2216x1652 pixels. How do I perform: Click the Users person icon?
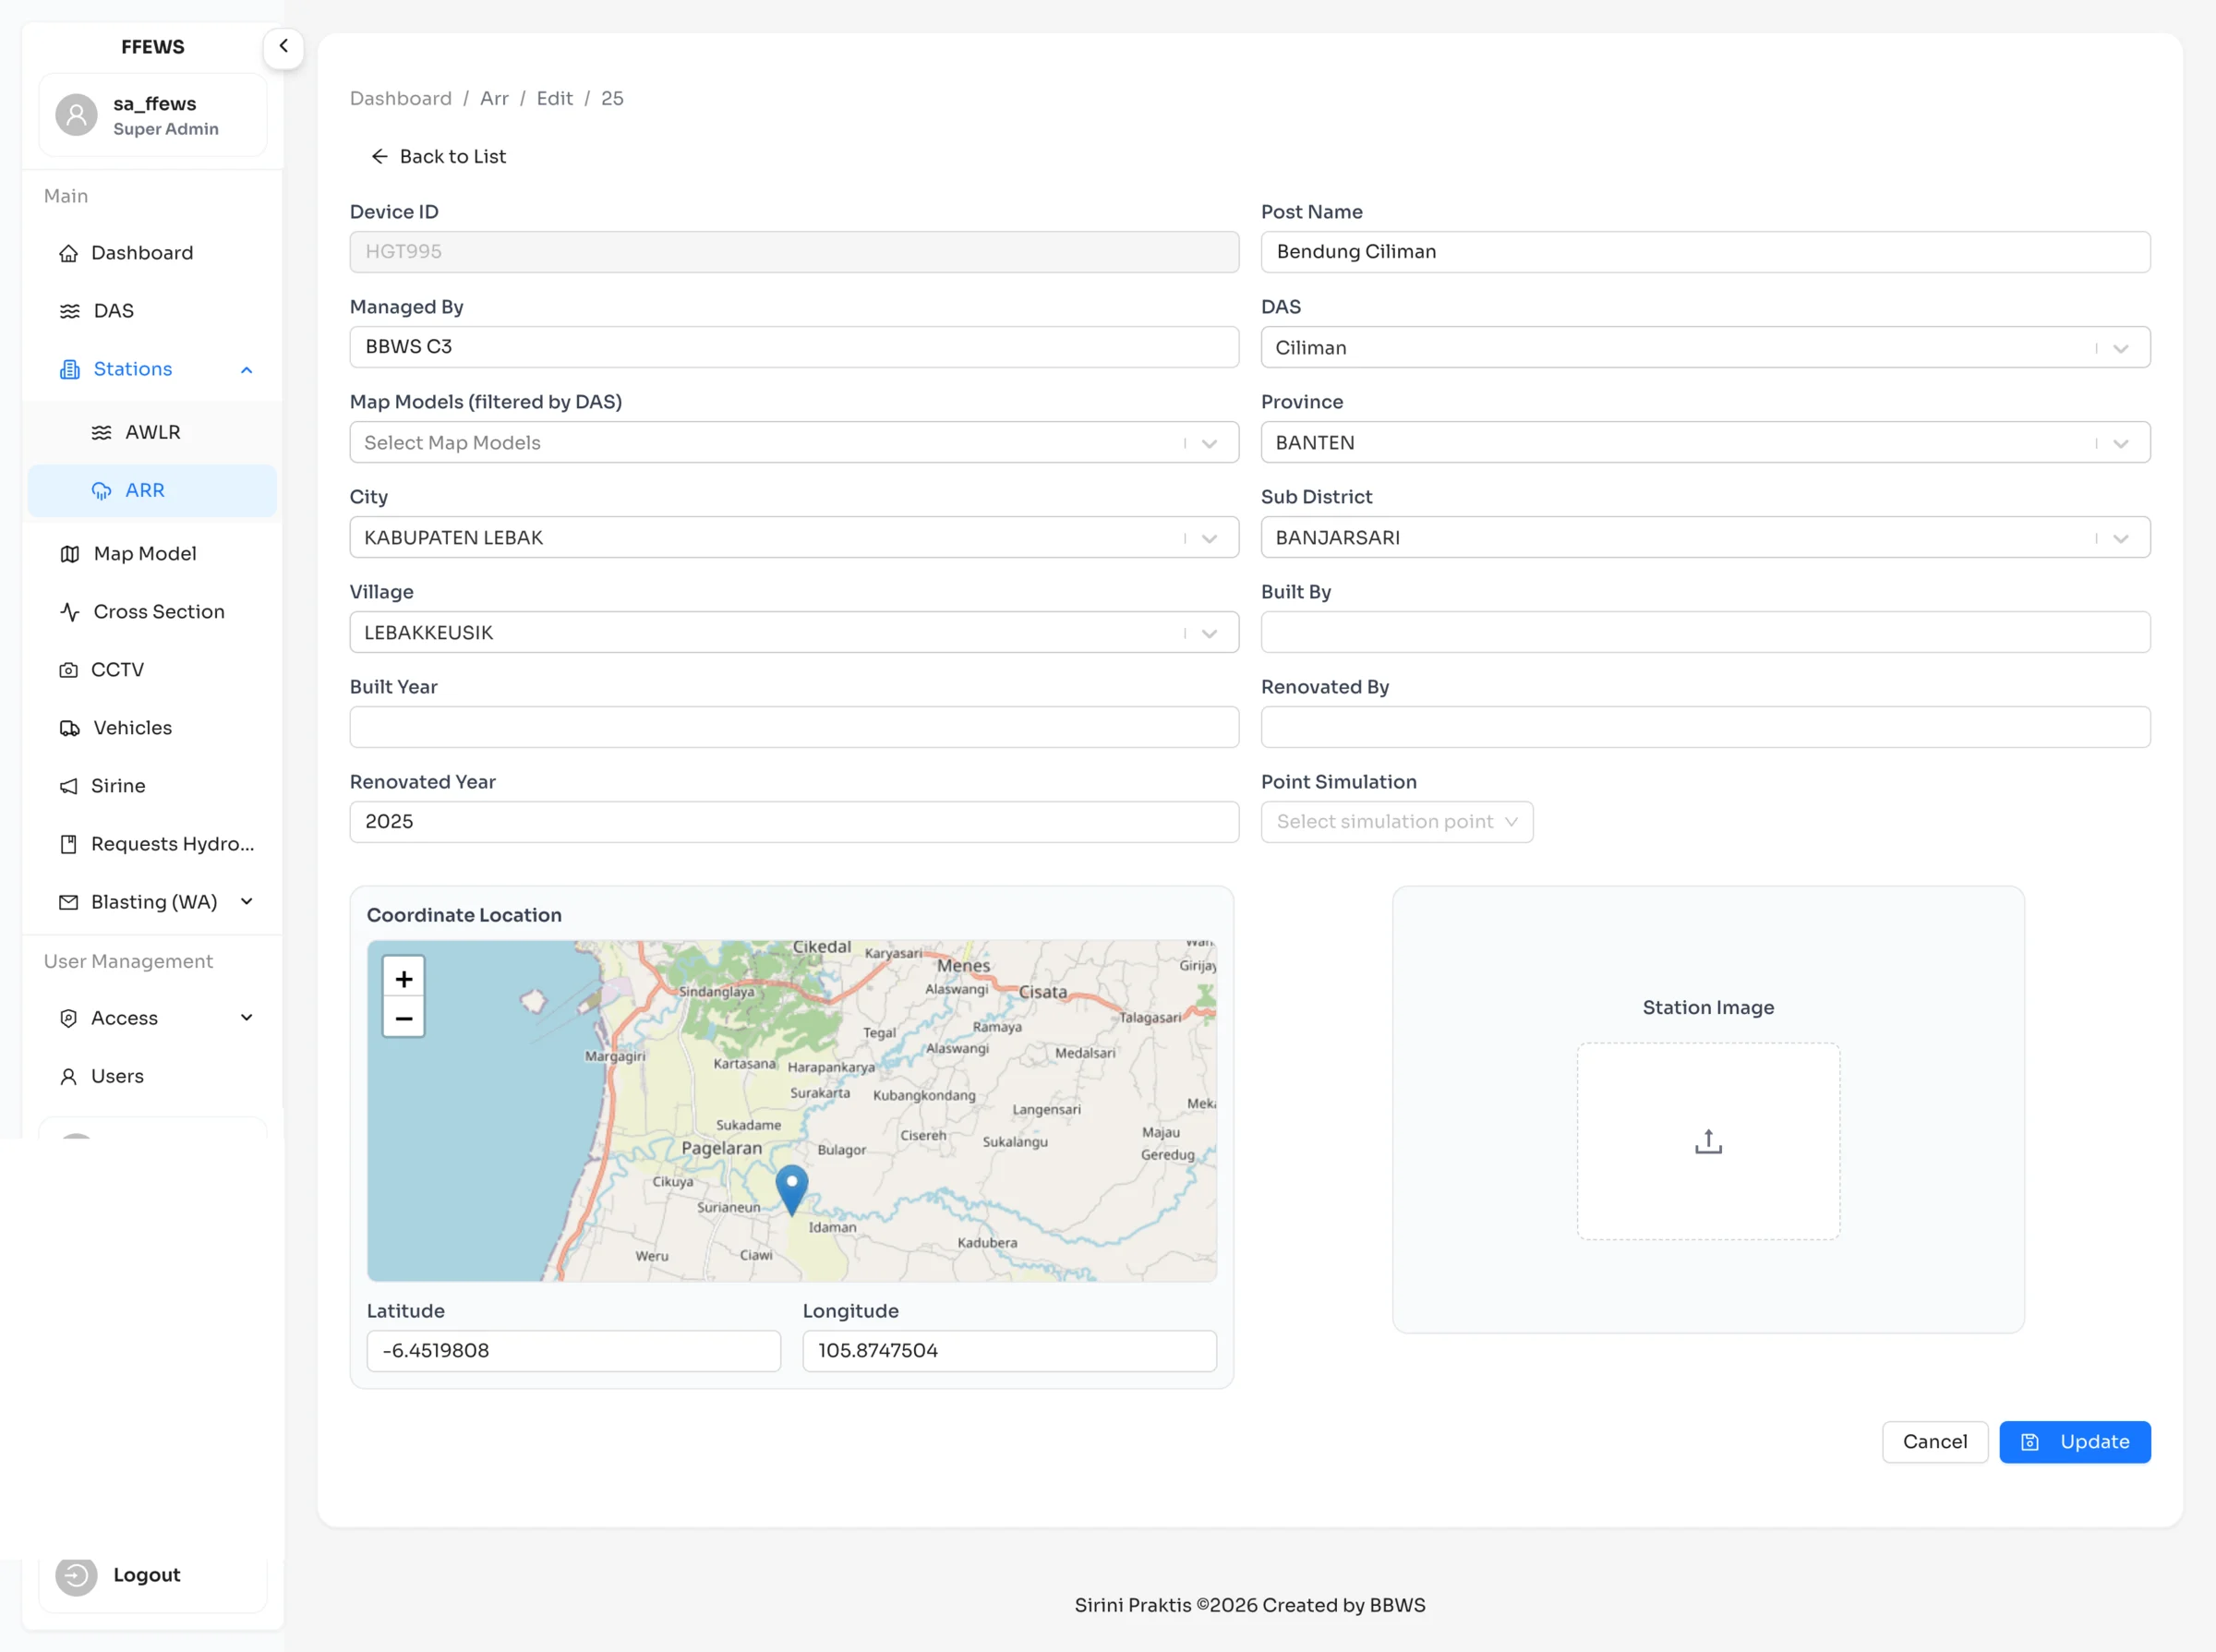[x=68, y=1076]
